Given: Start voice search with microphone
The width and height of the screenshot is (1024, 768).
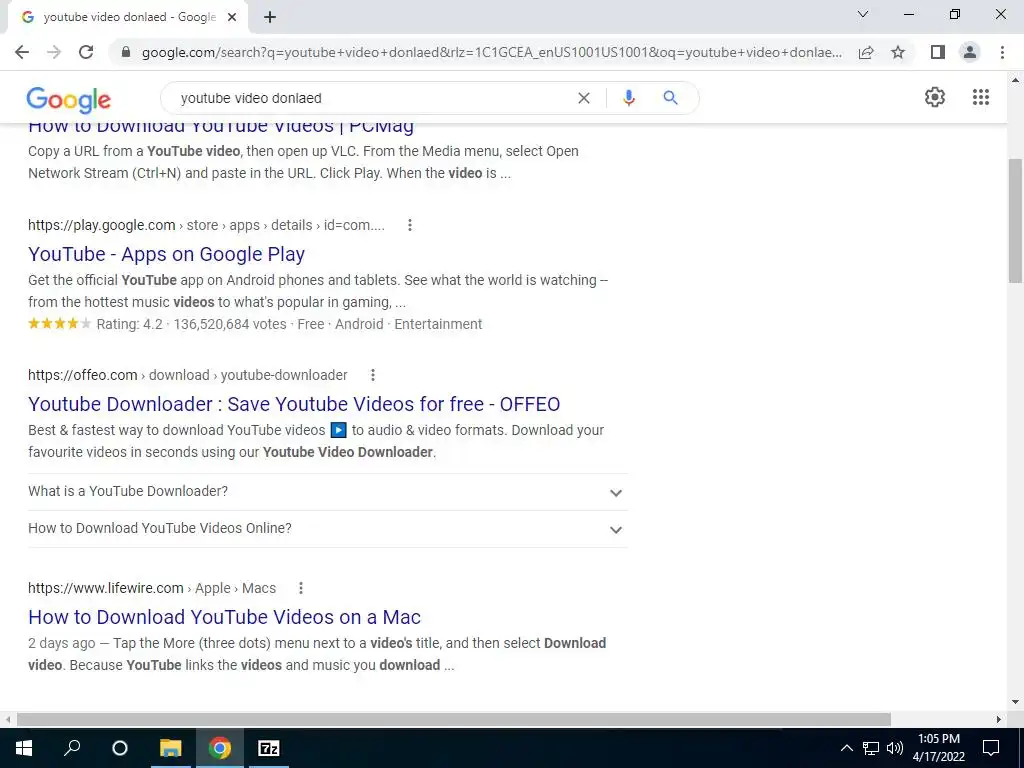Looking at the screenshot, I should 628,98.
